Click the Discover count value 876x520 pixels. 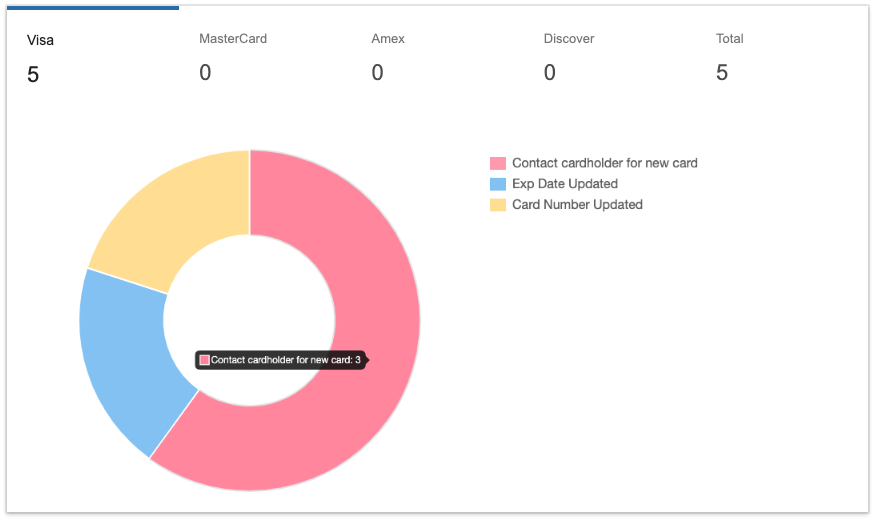[x=549, y=73]
